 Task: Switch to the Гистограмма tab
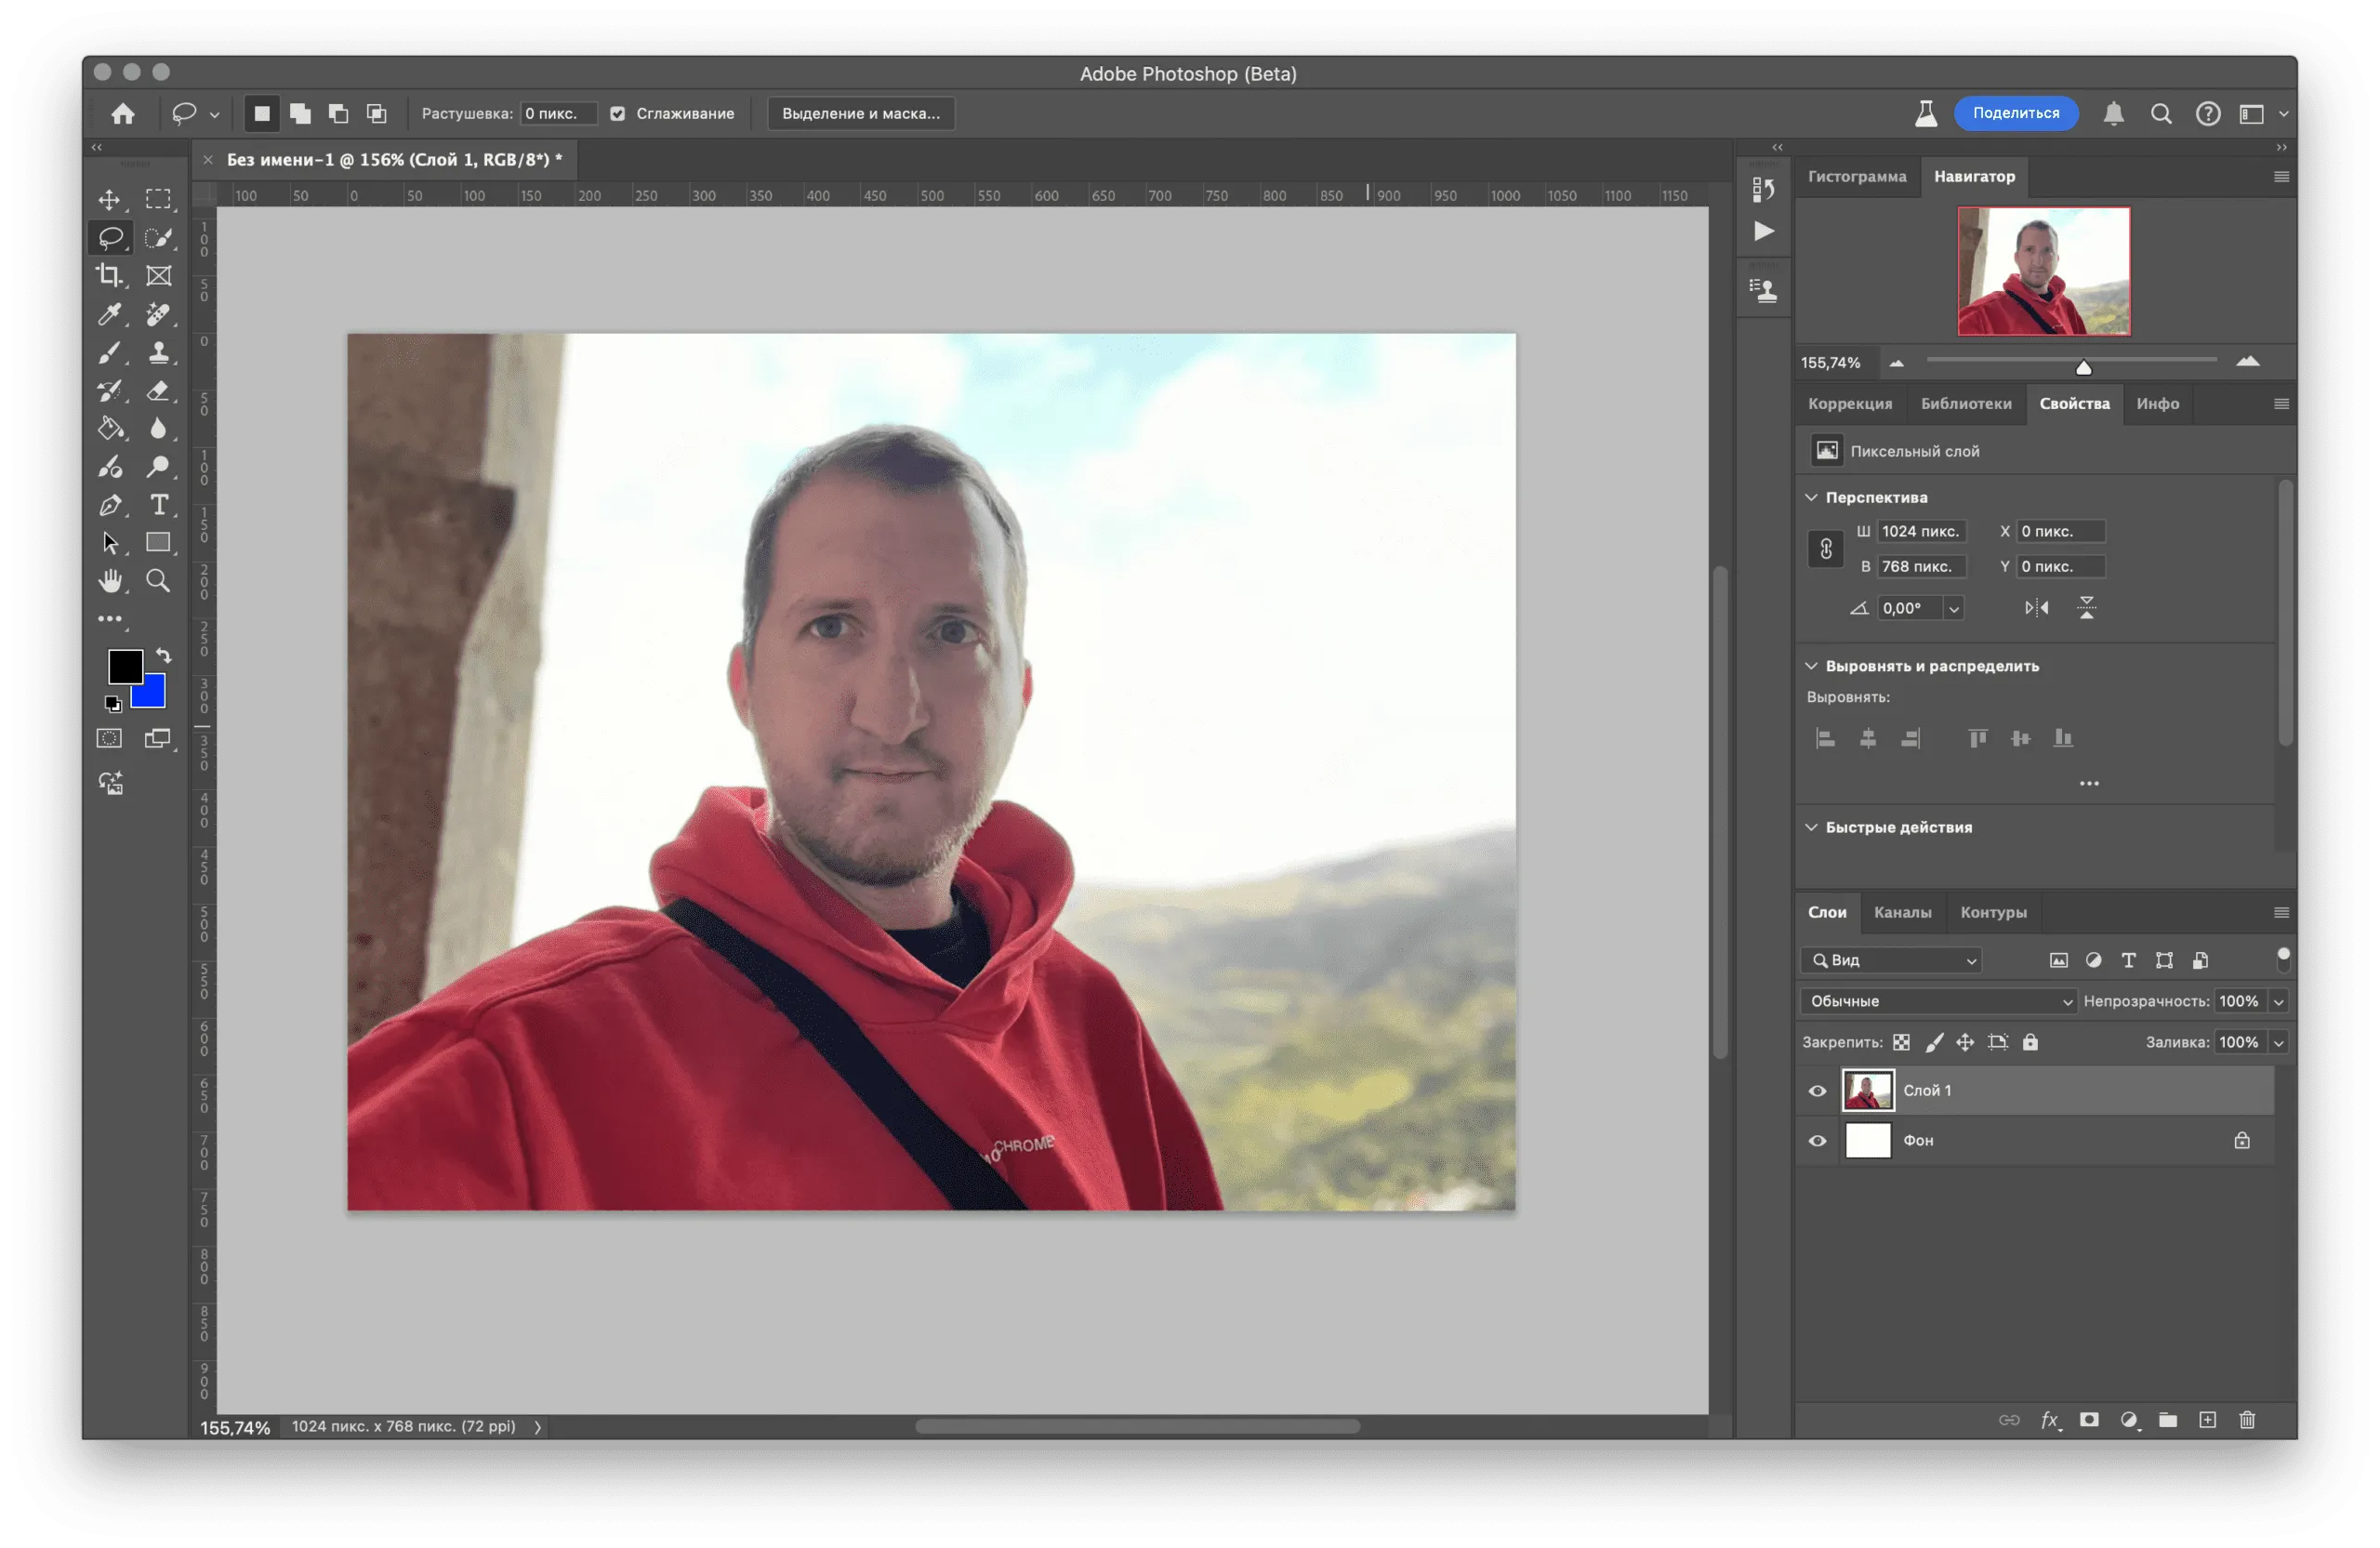pos(1857,176)
